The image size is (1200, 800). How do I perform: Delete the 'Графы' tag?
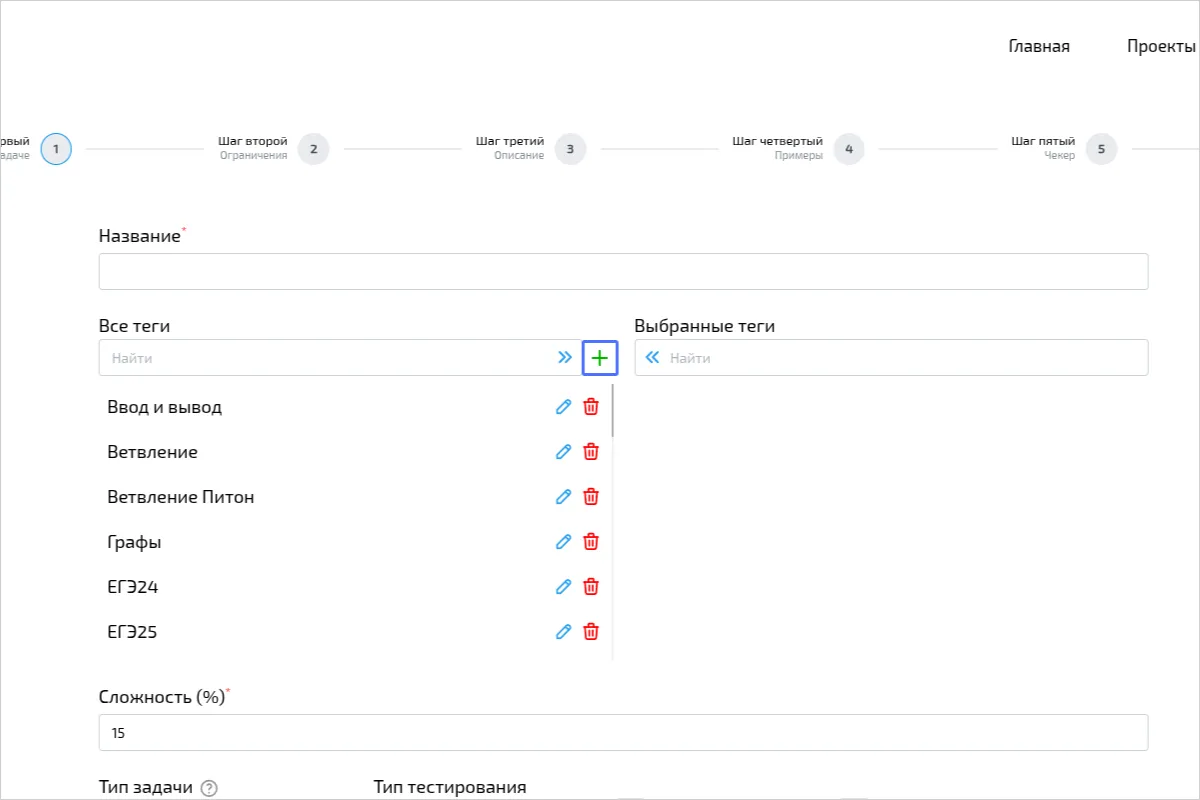coord(591,542)
